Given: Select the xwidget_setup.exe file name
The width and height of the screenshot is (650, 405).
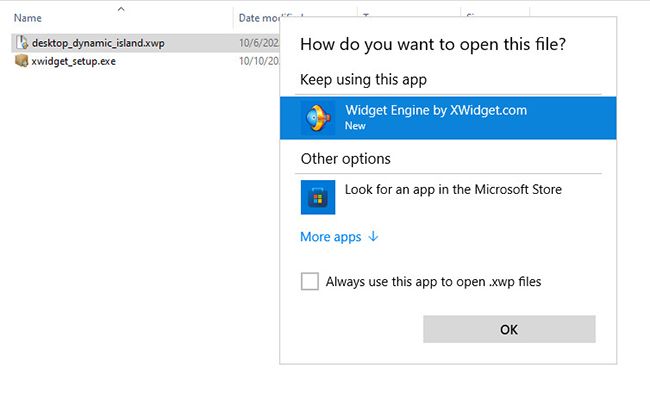Looking at the screenshot, I should (73, 61).
